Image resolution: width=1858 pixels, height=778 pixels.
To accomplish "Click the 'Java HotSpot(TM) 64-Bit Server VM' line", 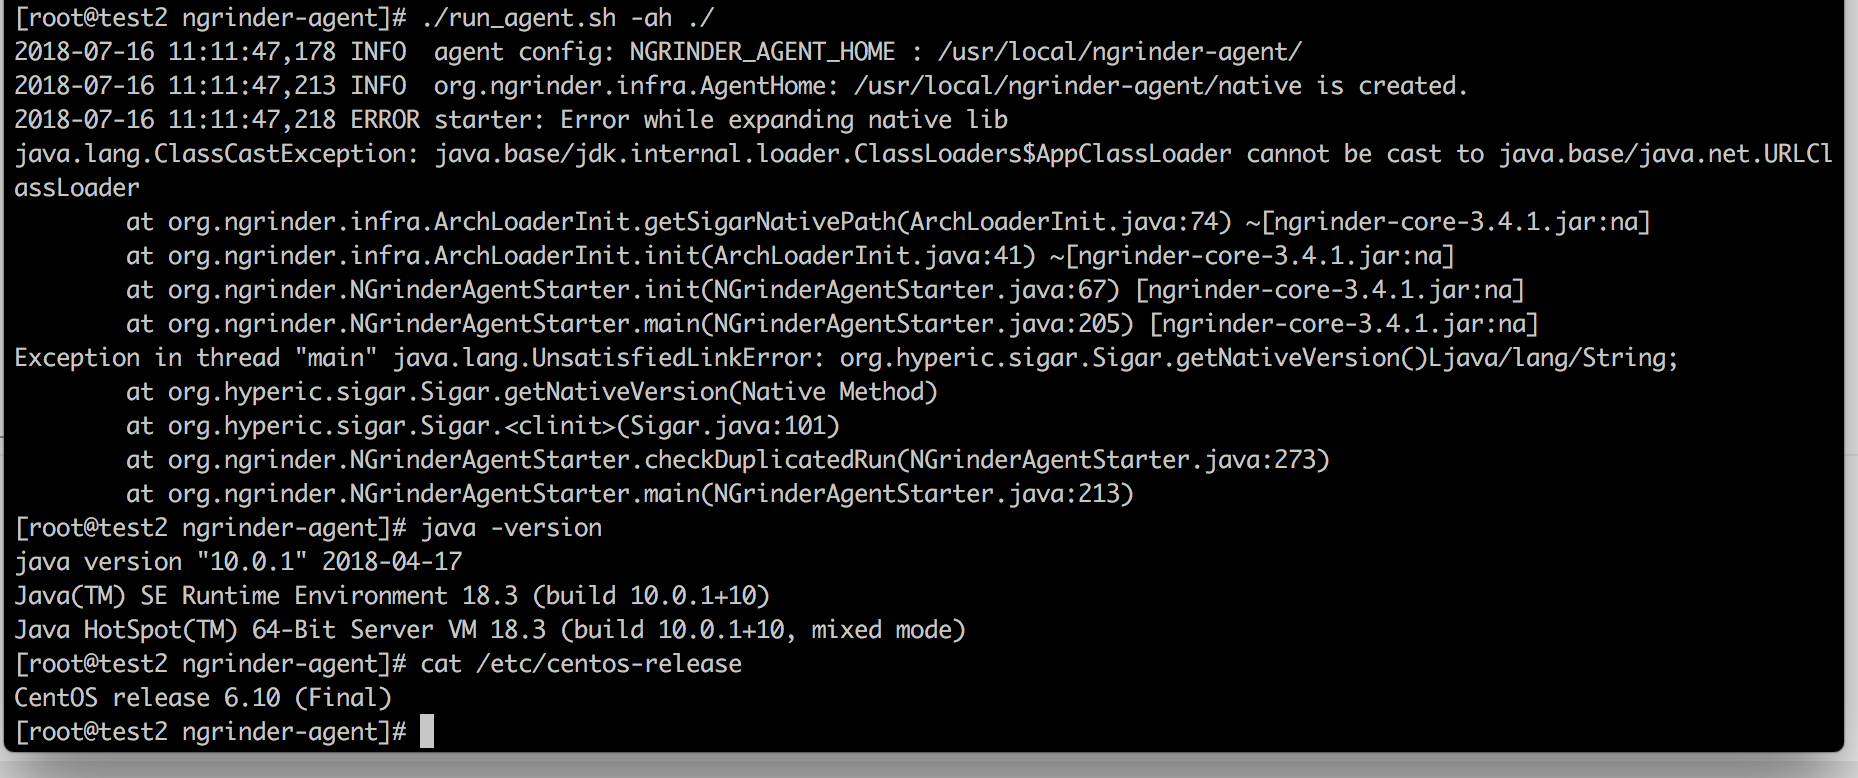I will 245,629.
